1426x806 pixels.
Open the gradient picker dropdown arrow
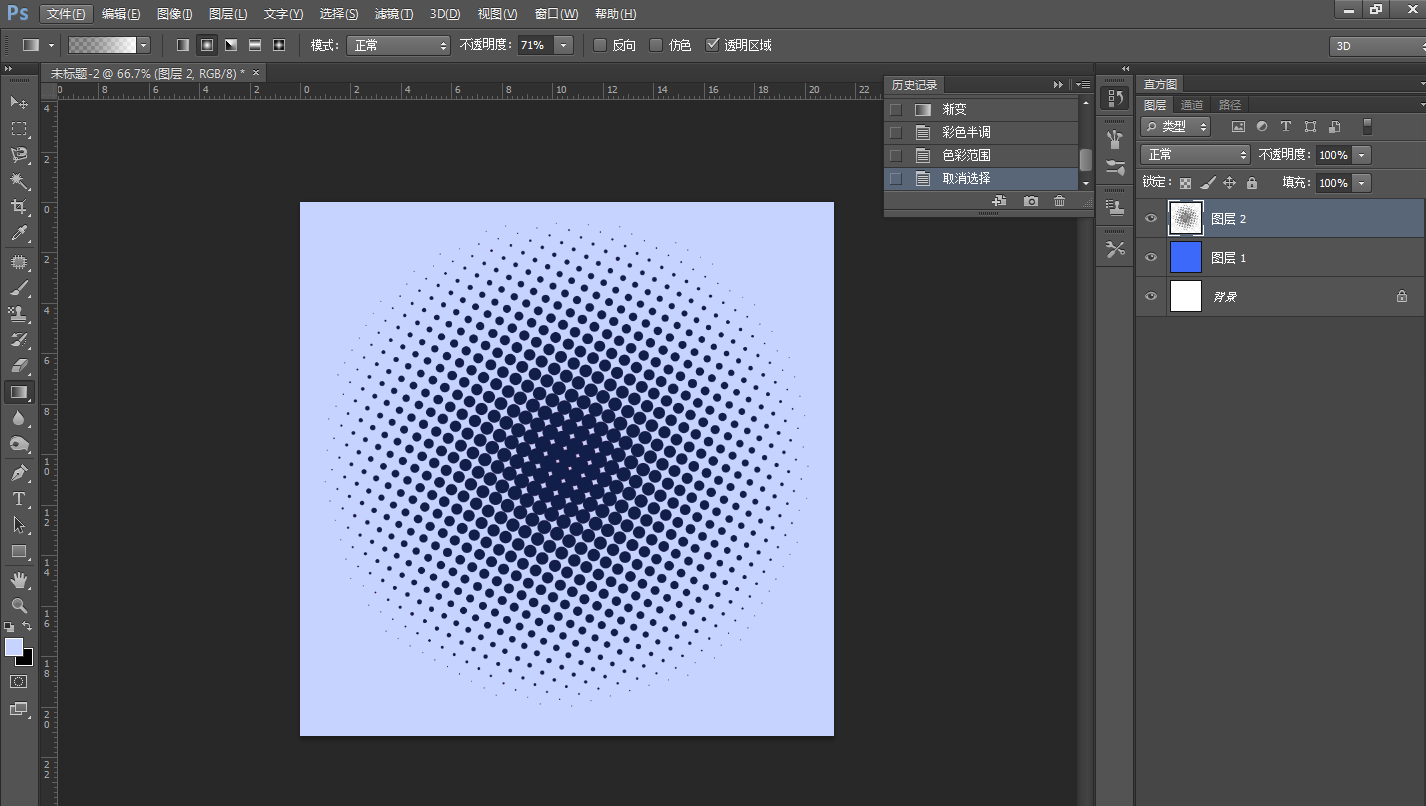coord(144,45)
